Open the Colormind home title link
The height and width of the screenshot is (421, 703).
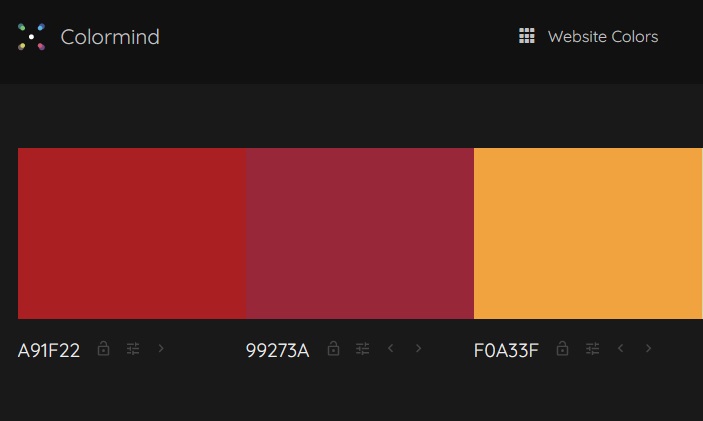(110, 37)
